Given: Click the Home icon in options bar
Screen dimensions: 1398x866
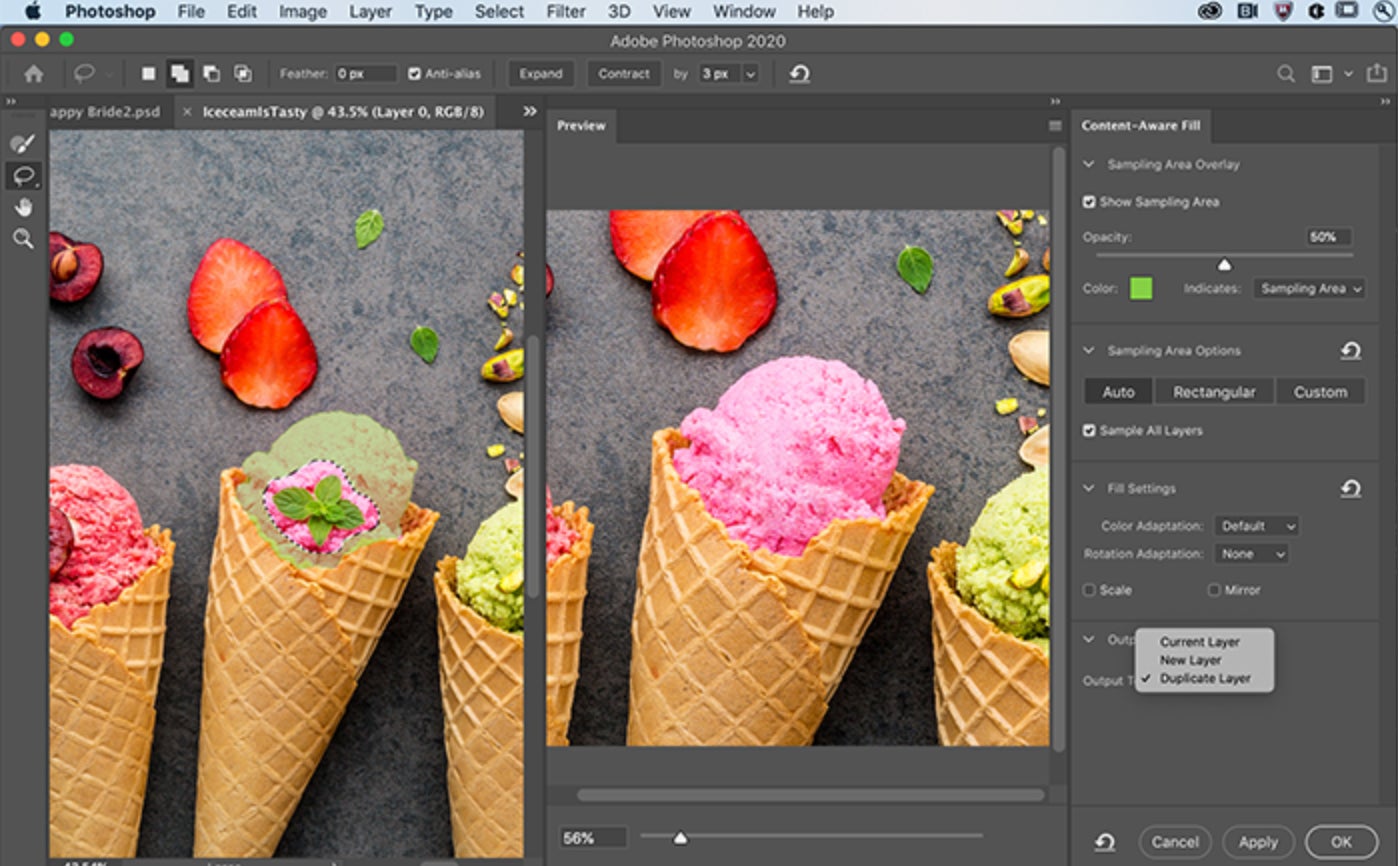Looking at the screenshot, I should coord(34,74).
